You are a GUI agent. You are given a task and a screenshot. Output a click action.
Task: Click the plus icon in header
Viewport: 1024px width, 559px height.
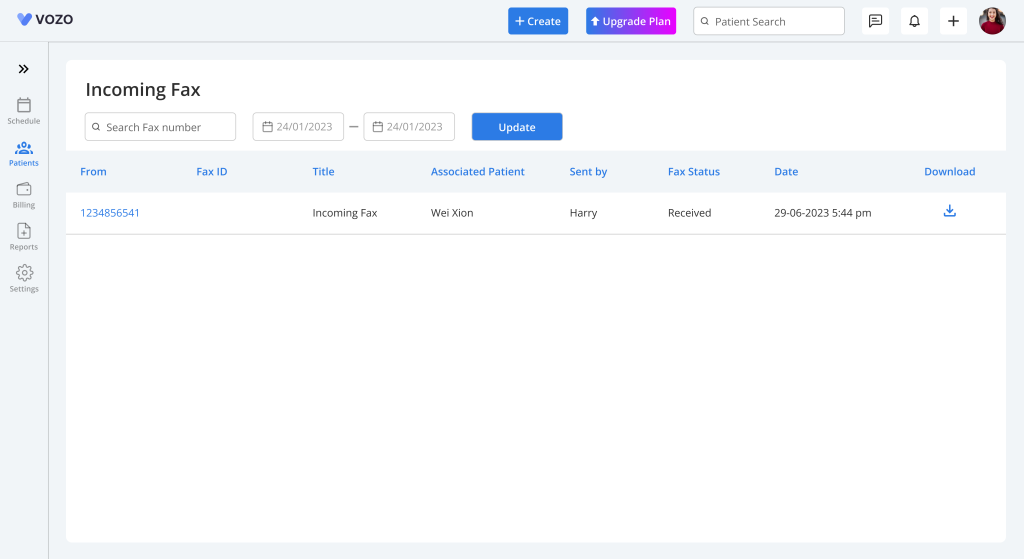coord(953,21)
